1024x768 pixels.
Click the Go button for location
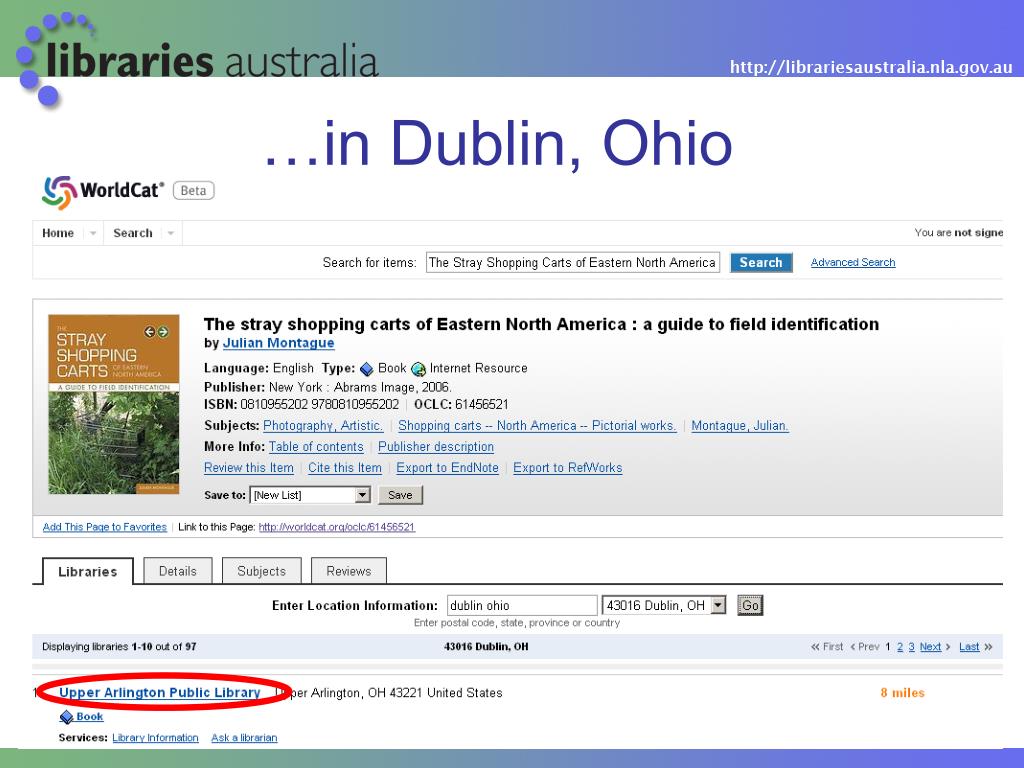pyautogui.click(x=750, y=605)
